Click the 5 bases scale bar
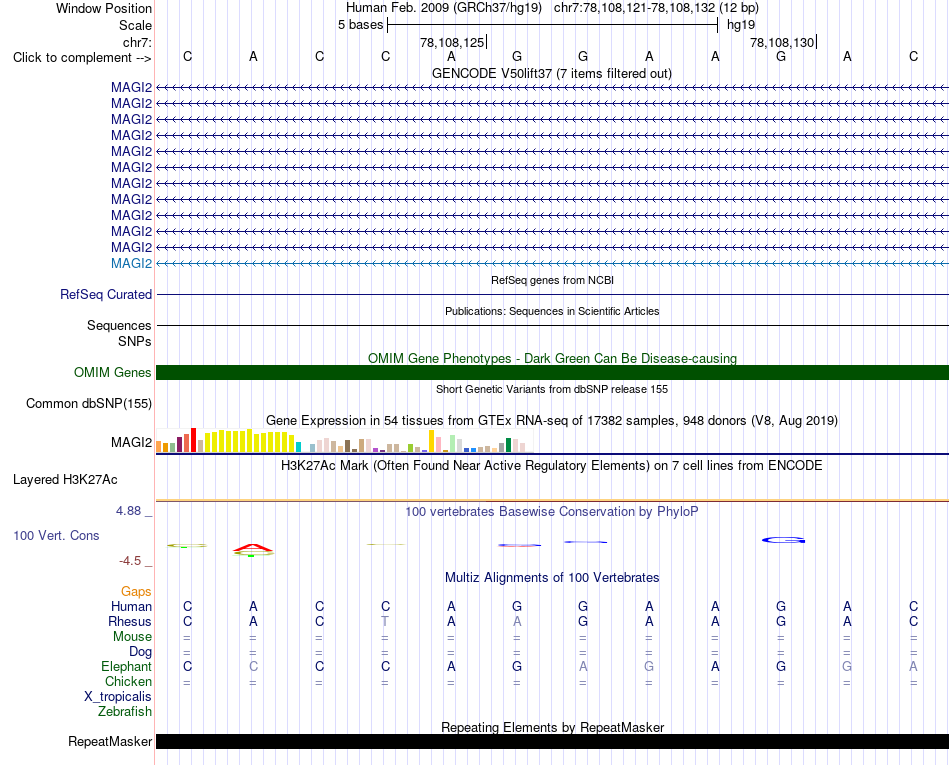 (553, 25)
